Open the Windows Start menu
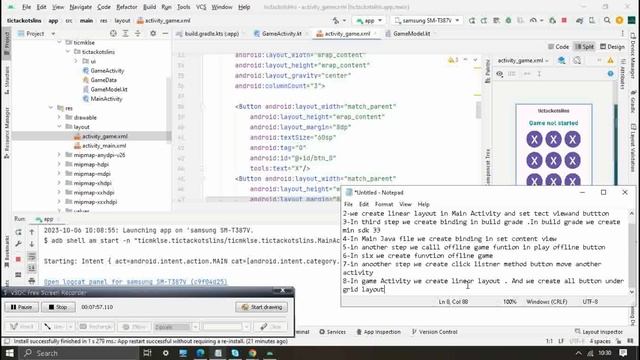This screenshot has height=360, width=640. (x=9, y=353)
